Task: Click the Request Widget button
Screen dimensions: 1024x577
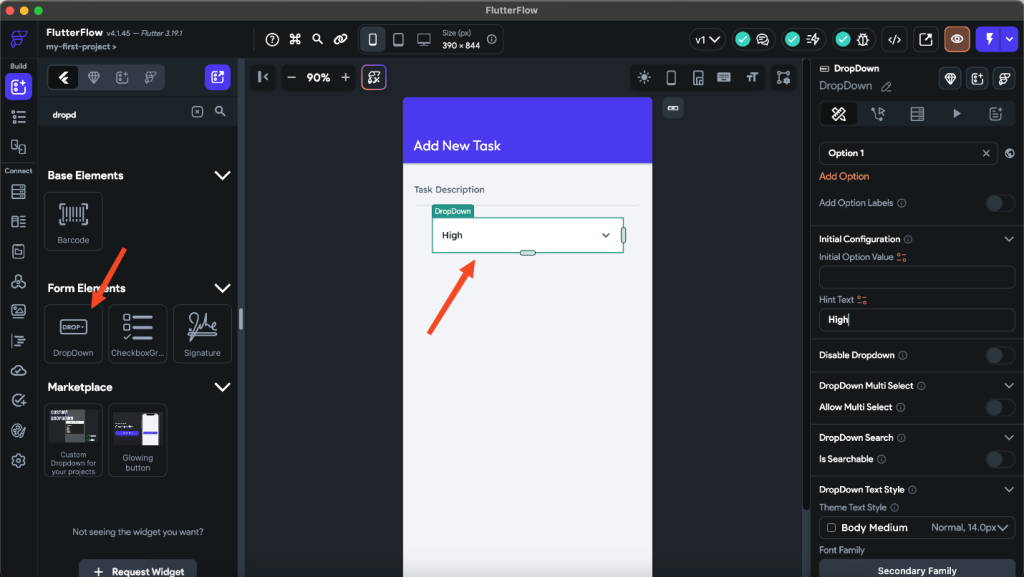Action: (138, 570)
